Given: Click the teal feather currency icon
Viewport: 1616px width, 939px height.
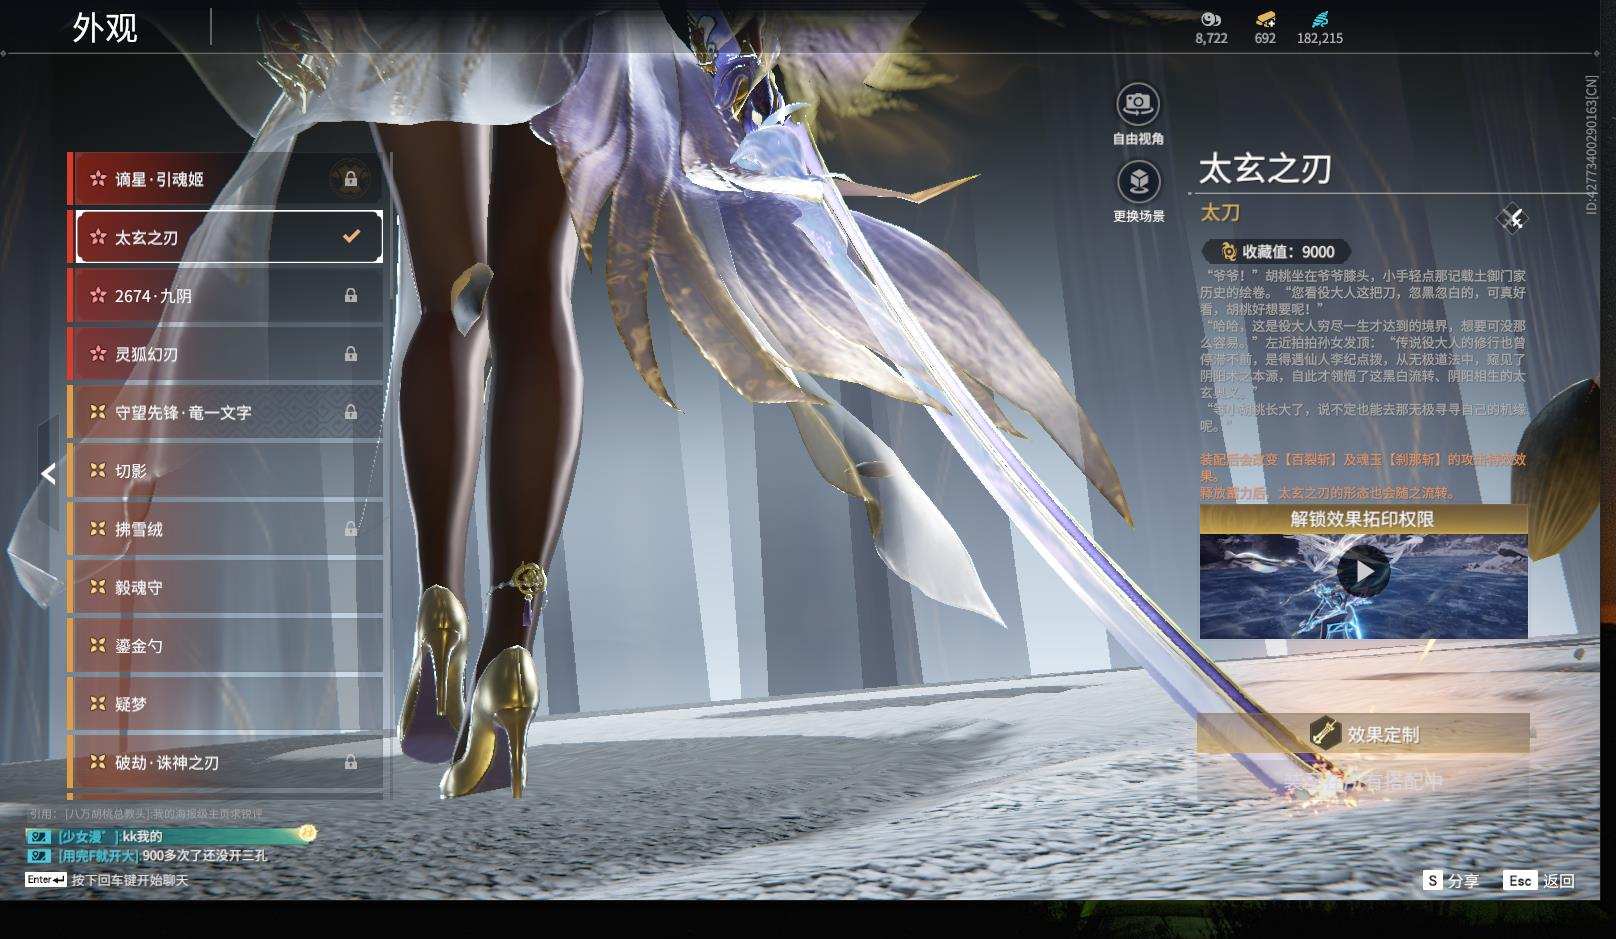Looking at the screenshot, I should (x=1320, y=19).
